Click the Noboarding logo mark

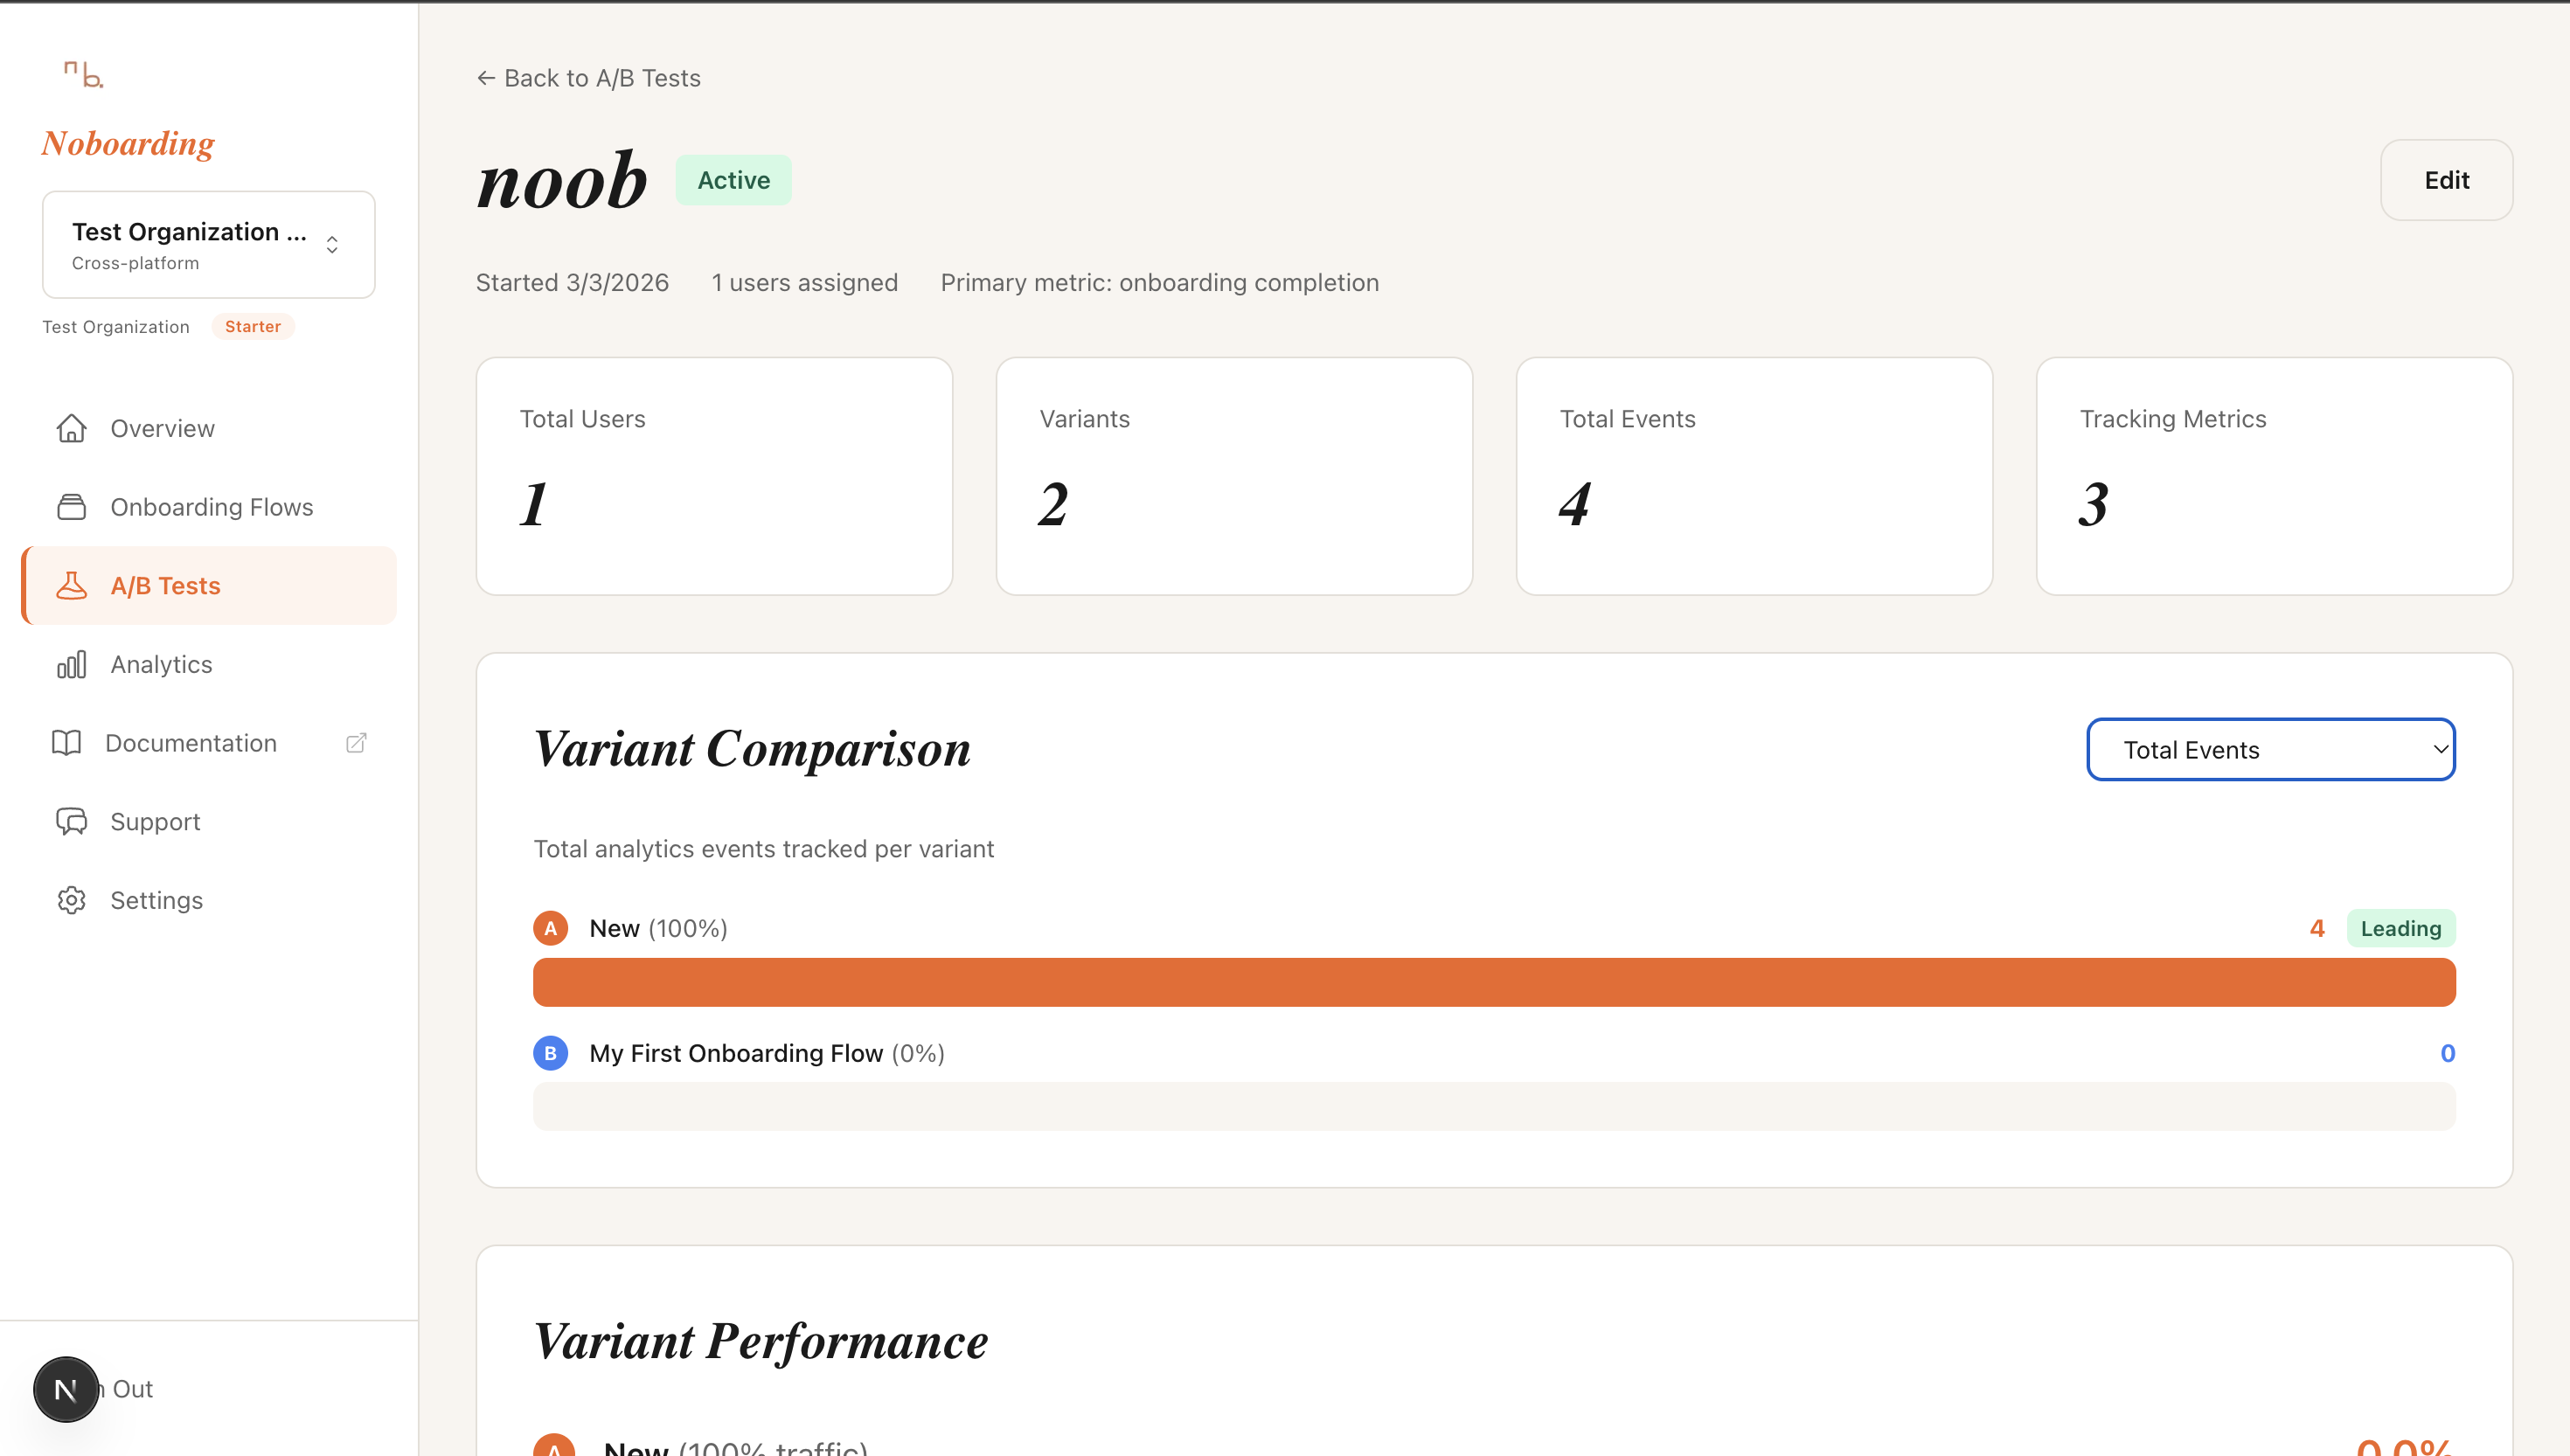tap(84, 73)
